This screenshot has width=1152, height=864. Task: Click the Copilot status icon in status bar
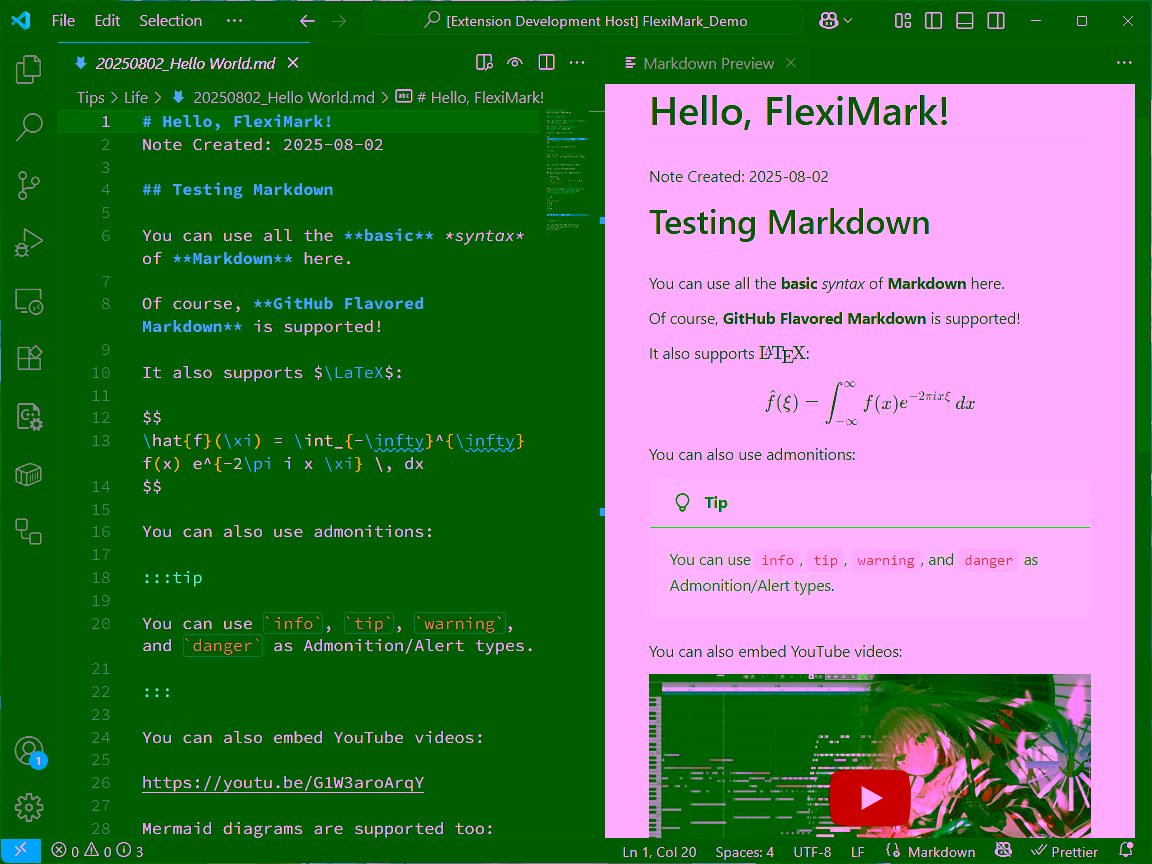[x=1003, y=851]
